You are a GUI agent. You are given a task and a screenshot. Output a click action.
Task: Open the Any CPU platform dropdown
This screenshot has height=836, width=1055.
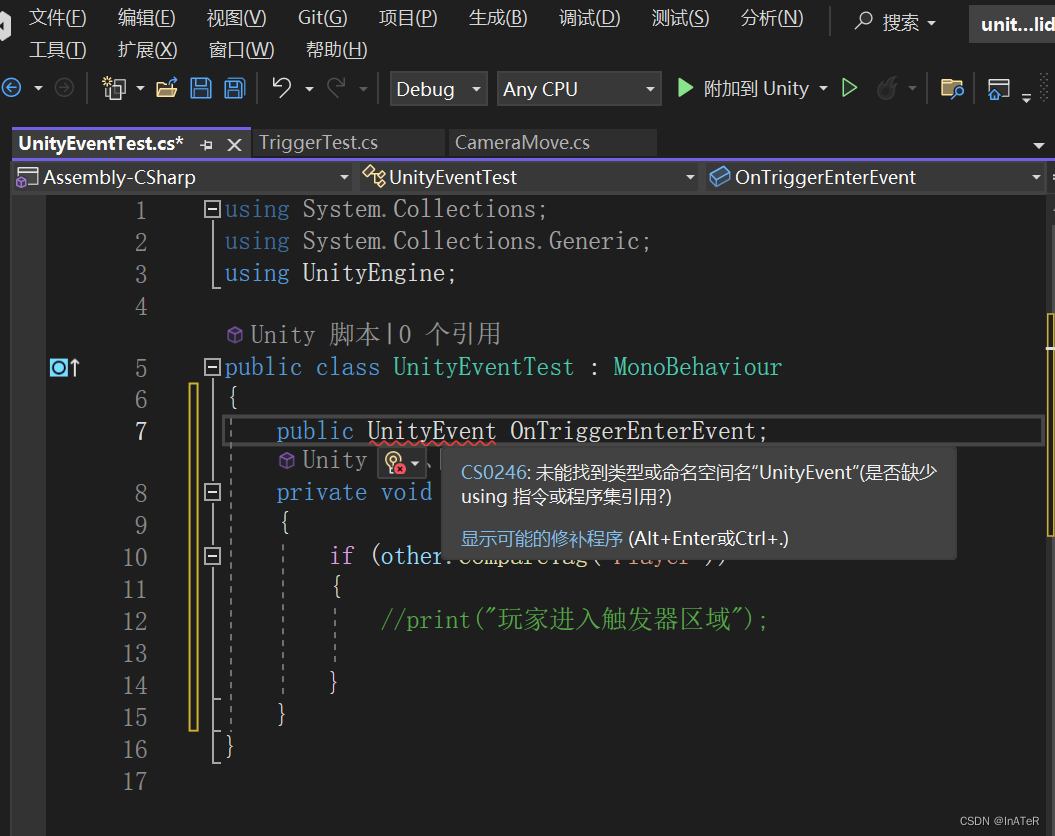coord(578,88)
